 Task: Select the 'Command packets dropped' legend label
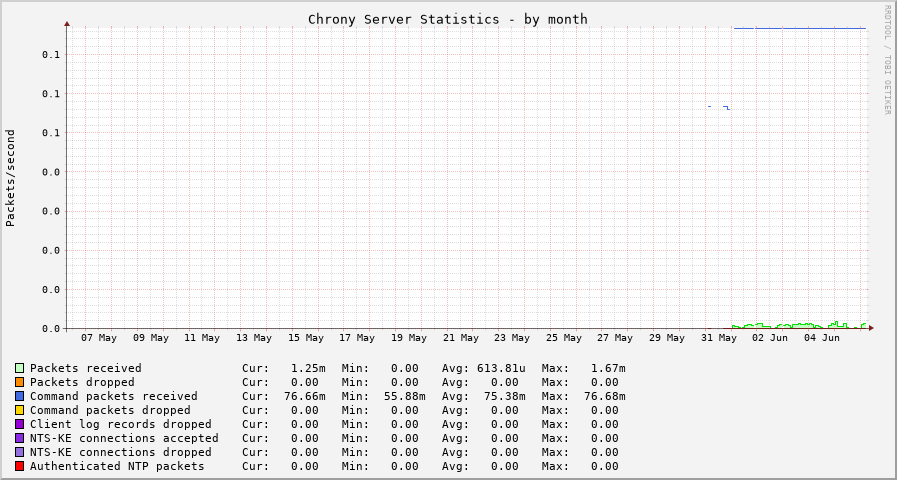[110, 410]
